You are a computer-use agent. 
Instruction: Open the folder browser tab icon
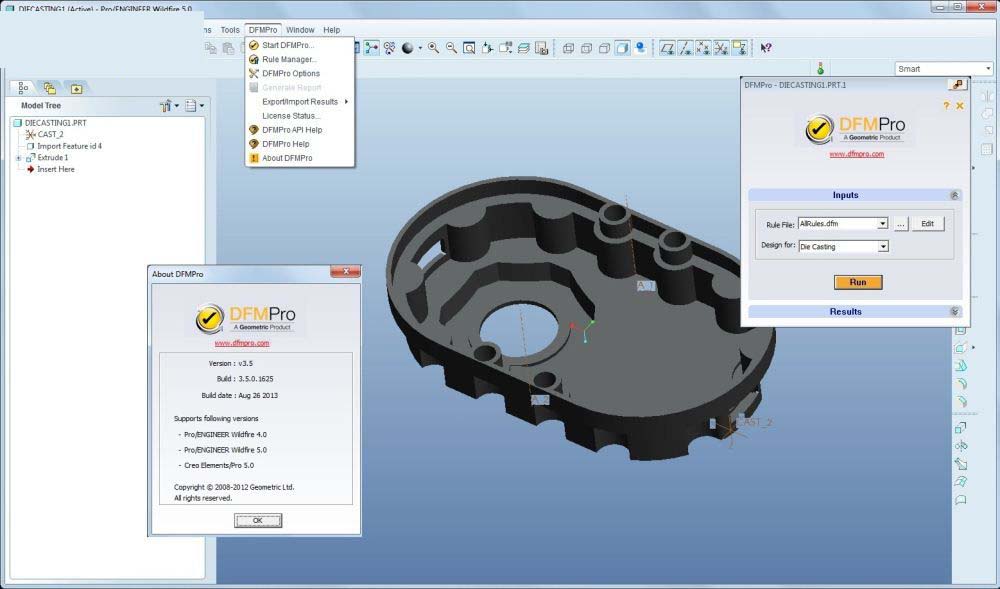(49, 88)
